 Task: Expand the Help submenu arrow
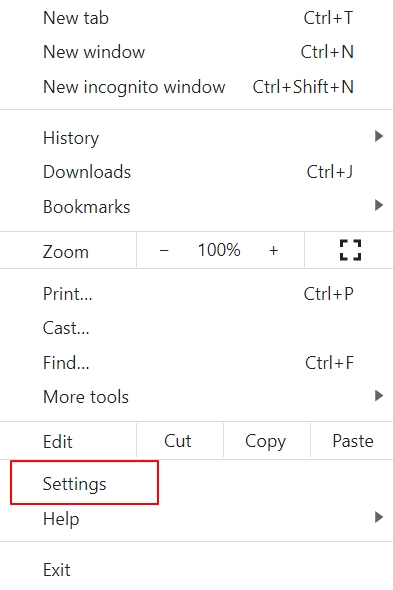click(x=379, y=517)
